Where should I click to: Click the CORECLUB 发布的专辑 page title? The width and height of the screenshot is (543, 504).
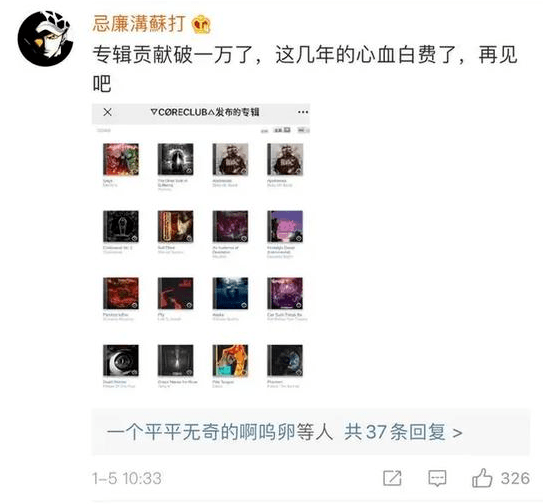205,112
